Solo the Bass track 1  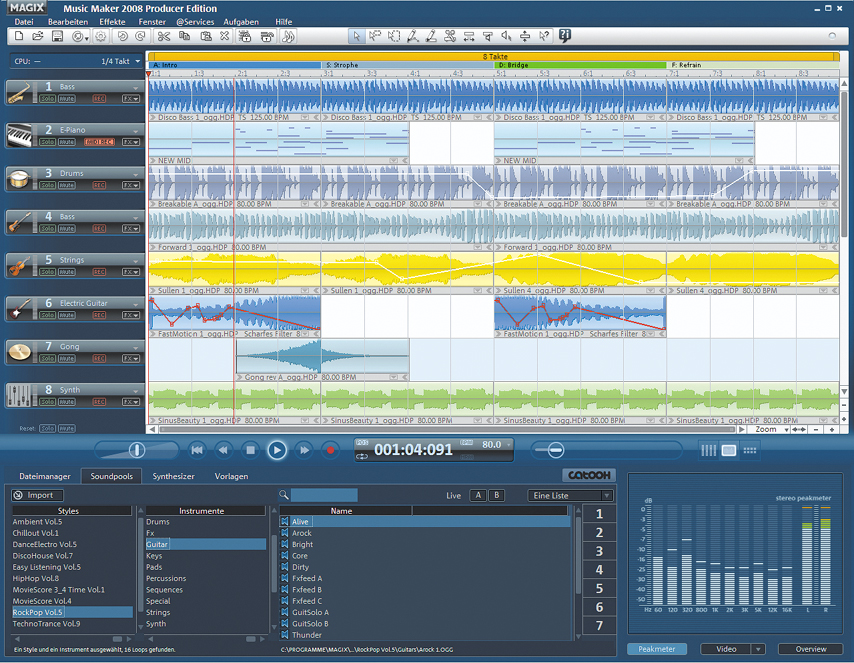[47, 99]
